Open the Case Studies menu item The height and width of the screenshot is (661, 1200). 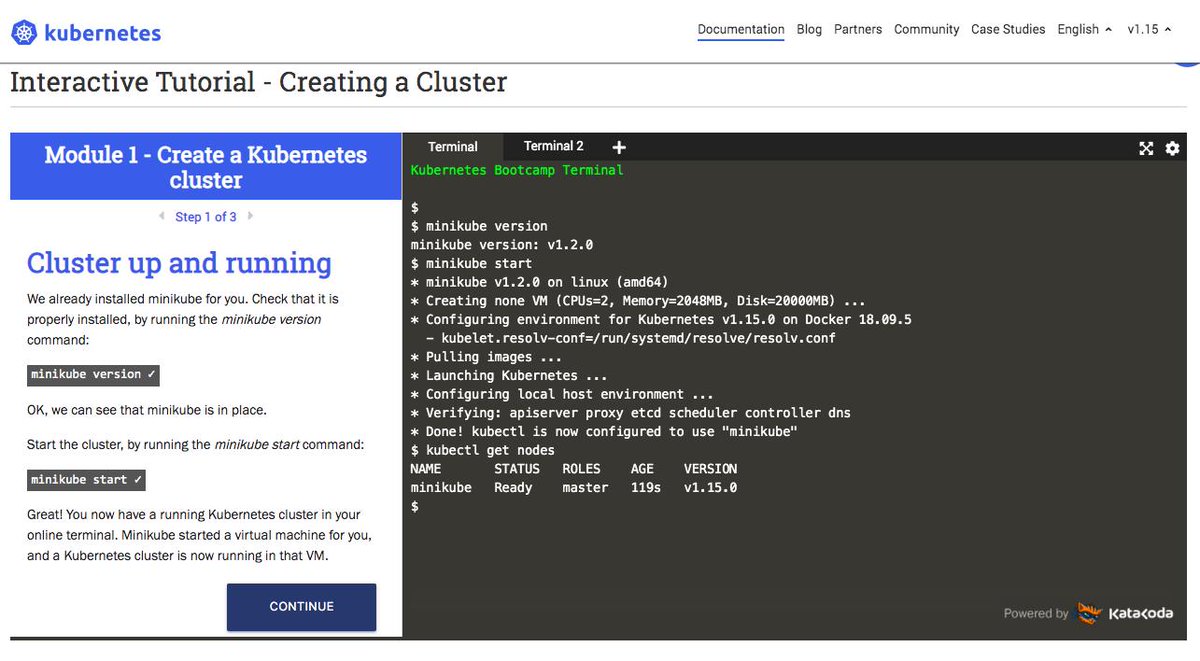(1008, 29)
